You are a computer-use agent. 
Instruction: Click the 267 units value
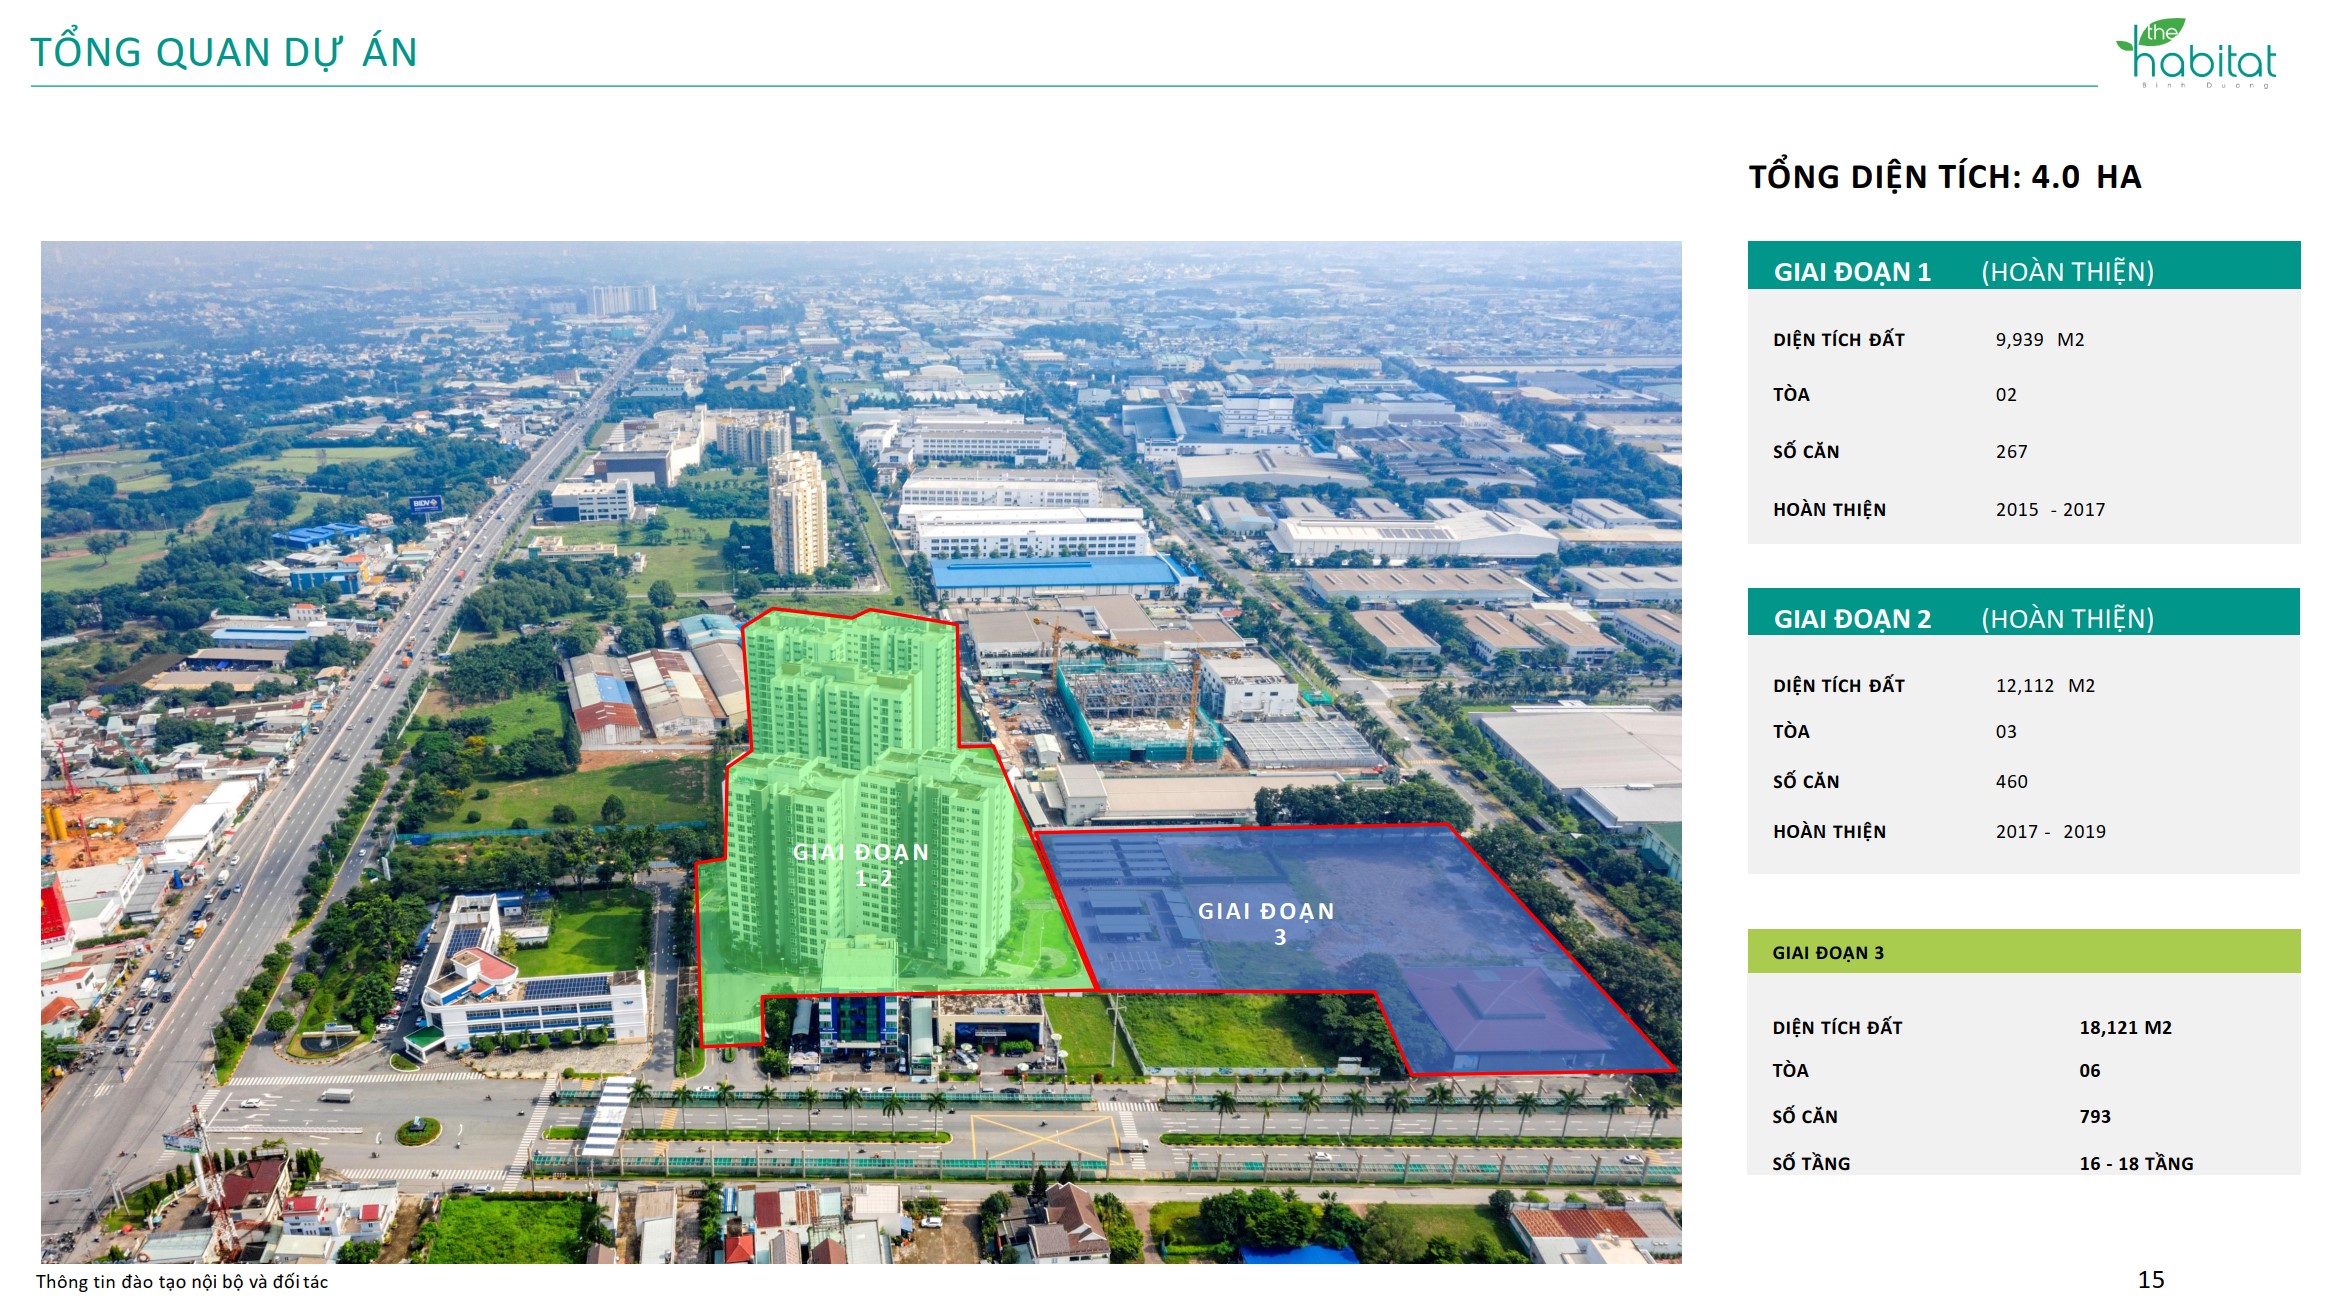(x=2011, y=452)
